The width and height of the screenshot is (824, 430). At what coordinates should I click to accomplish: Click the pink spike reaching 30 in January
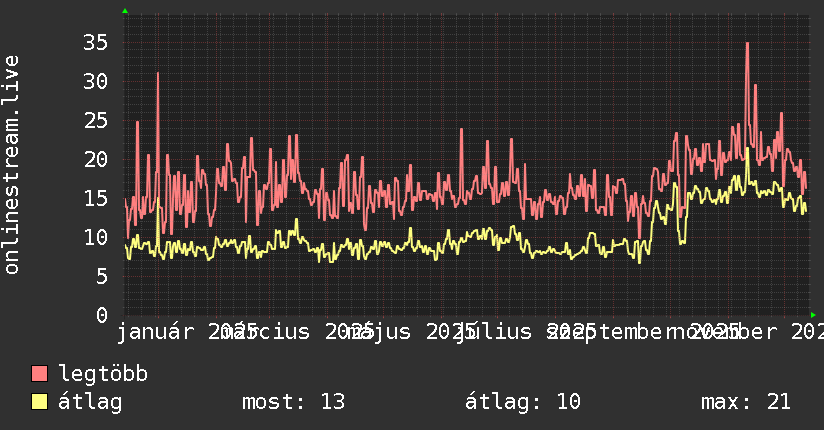[x=158, y=75]
